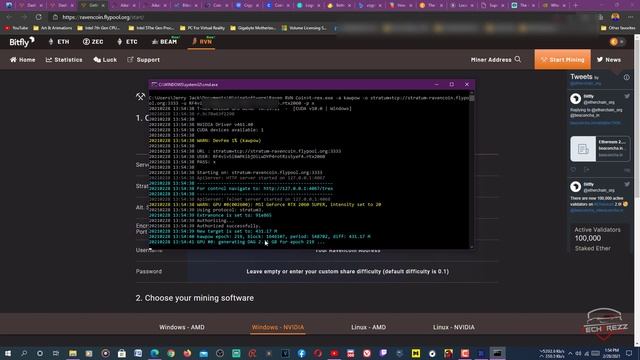
Task: Open the notification center icon
Action: pos(629,353)
